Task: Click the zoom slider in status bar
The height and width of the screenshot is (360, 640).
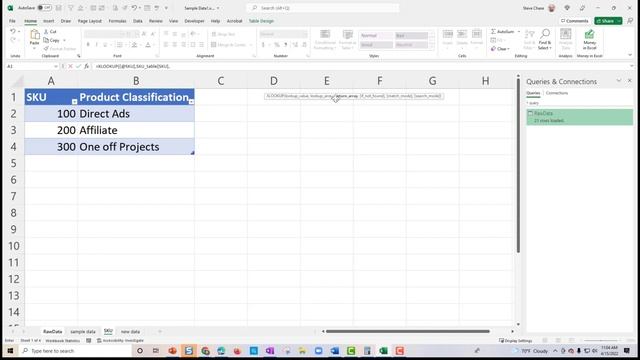Action: [600, 340]
